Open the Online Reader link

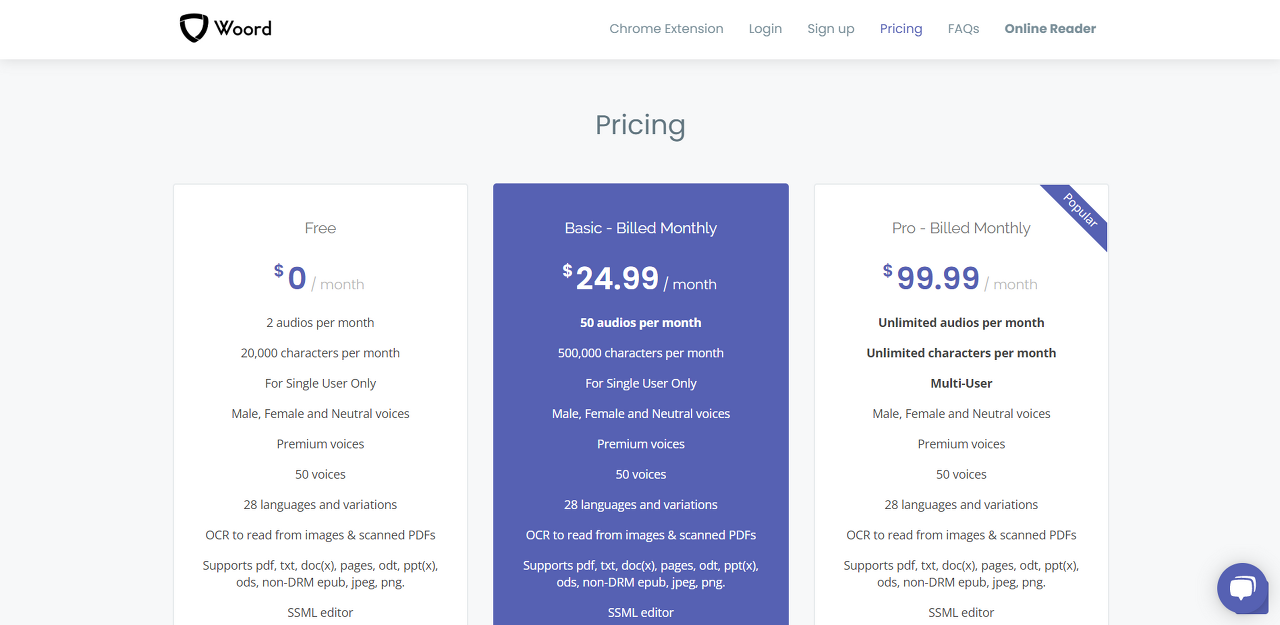pyautogui.click(x=1050, y=29)
